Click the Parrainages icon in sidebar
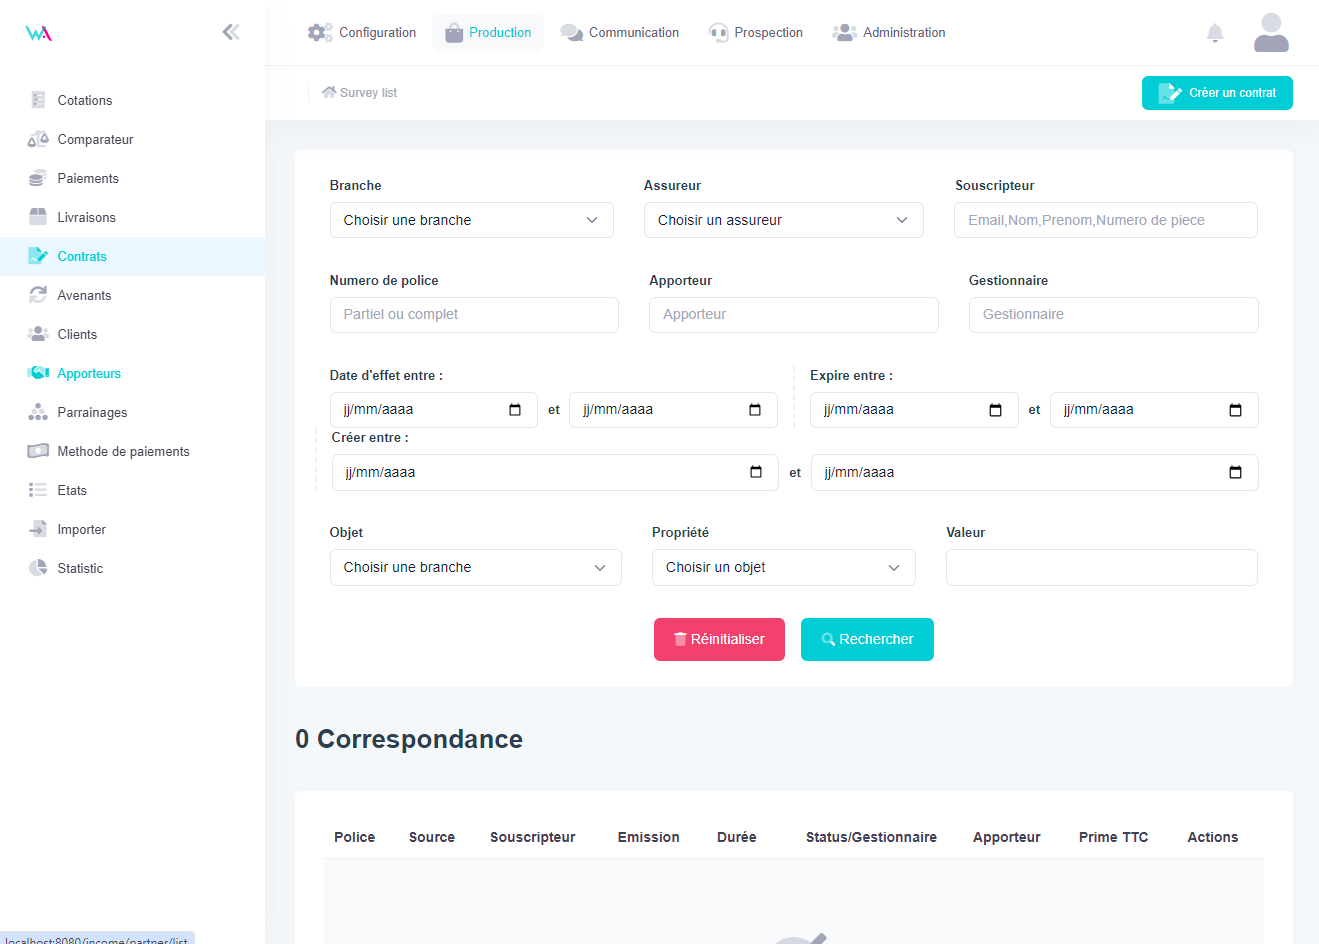 (38, 412)
